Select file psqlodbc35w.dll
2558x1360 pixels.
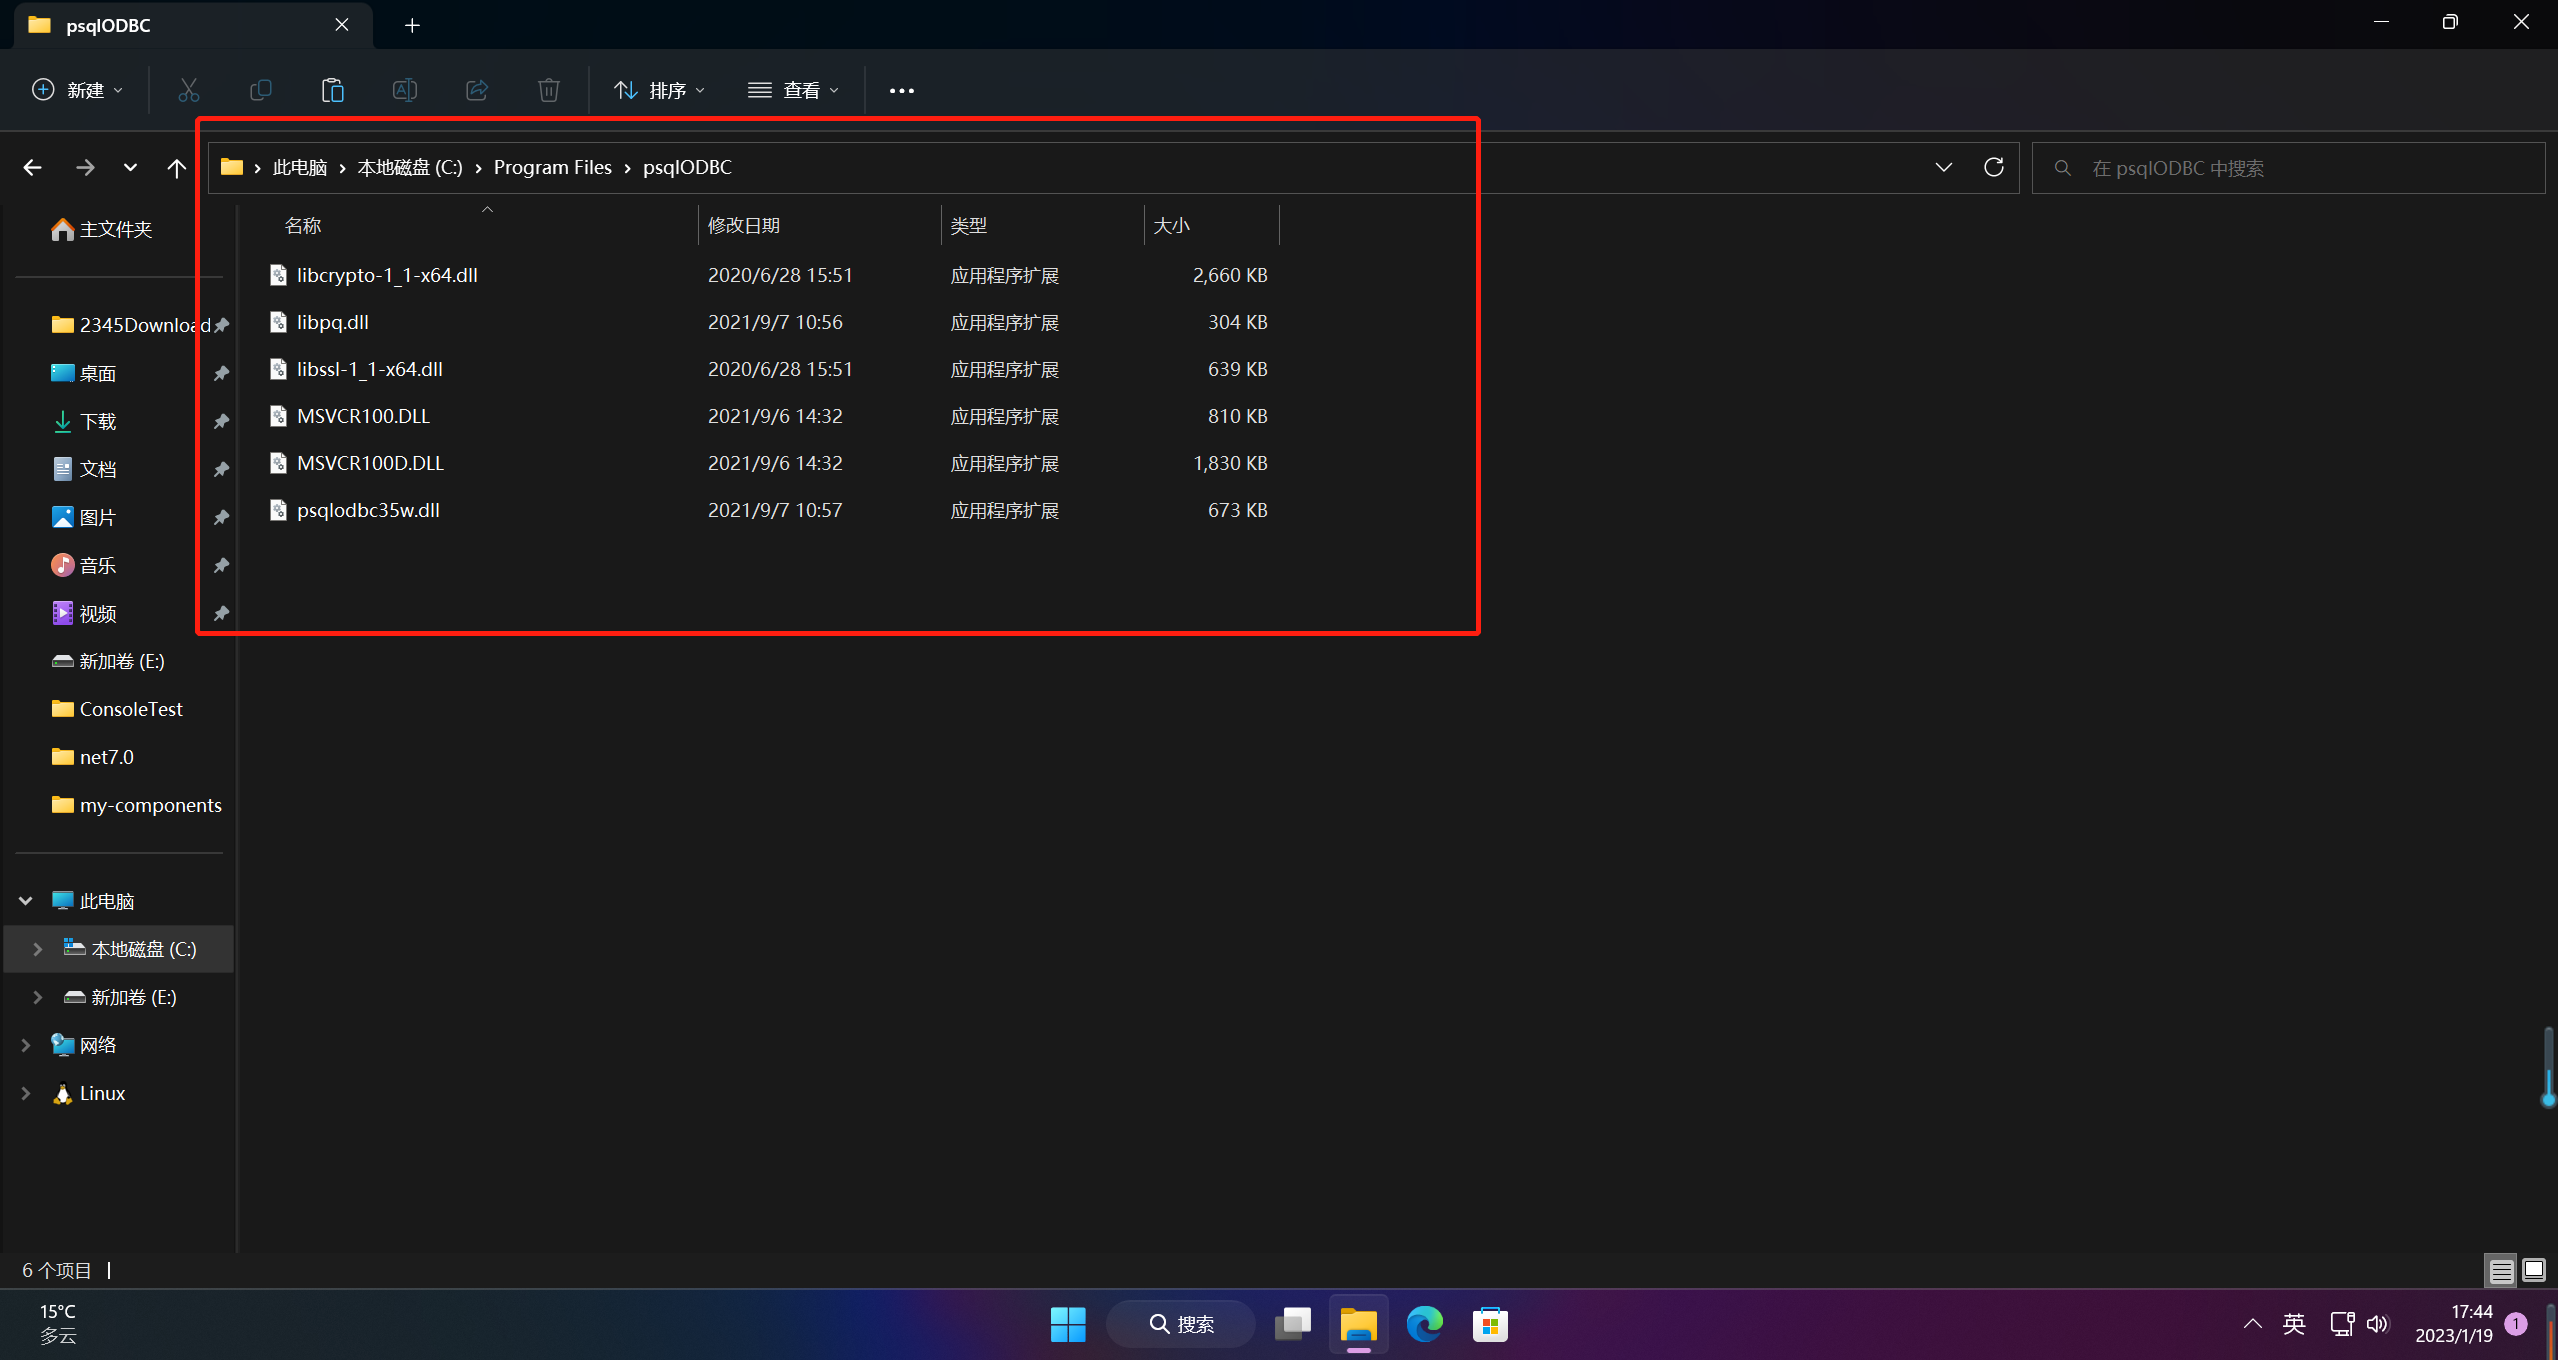click(x=368, y=510)
